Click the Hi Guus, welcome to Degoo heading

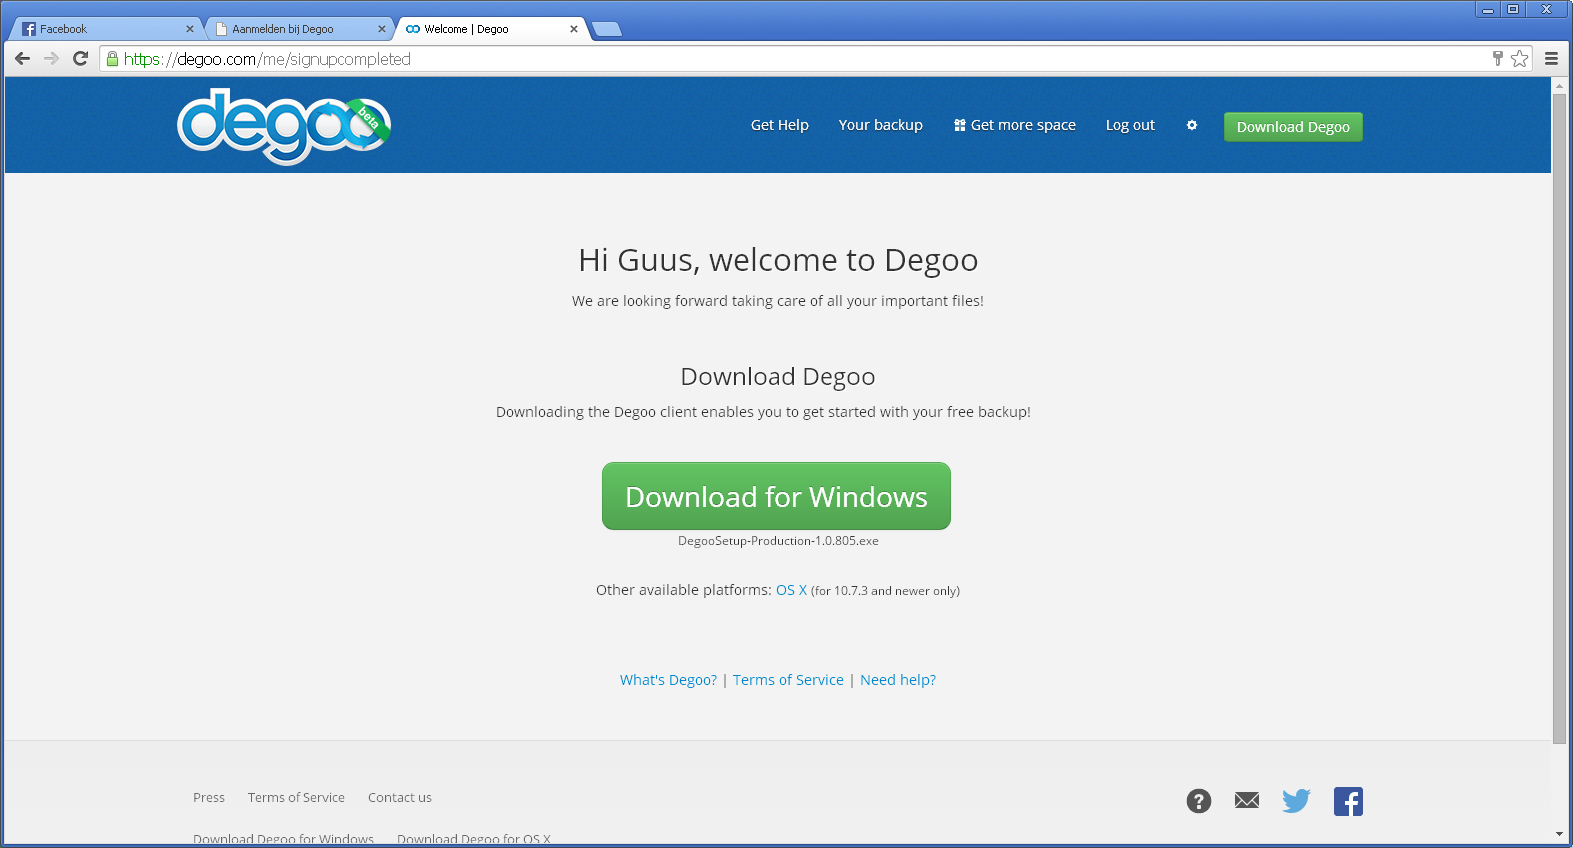coord(778,260)
